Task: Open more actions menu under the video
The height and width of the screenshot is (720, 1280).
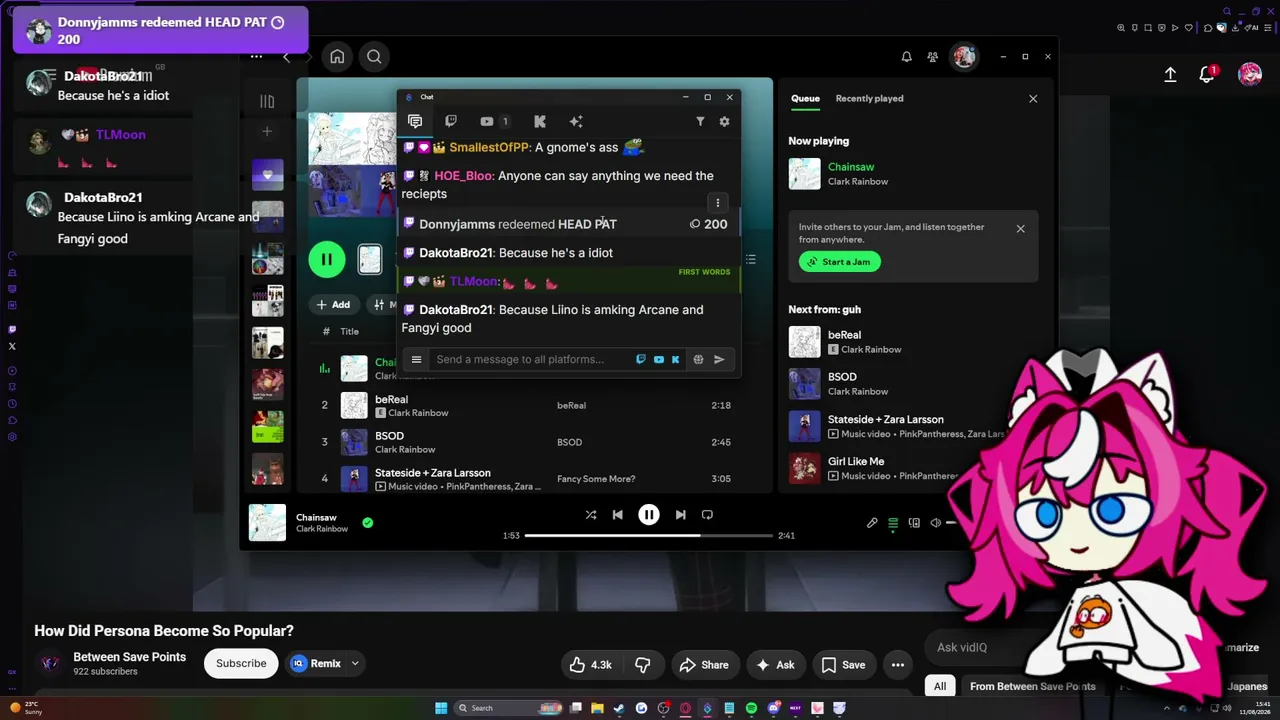Action: 898,665
